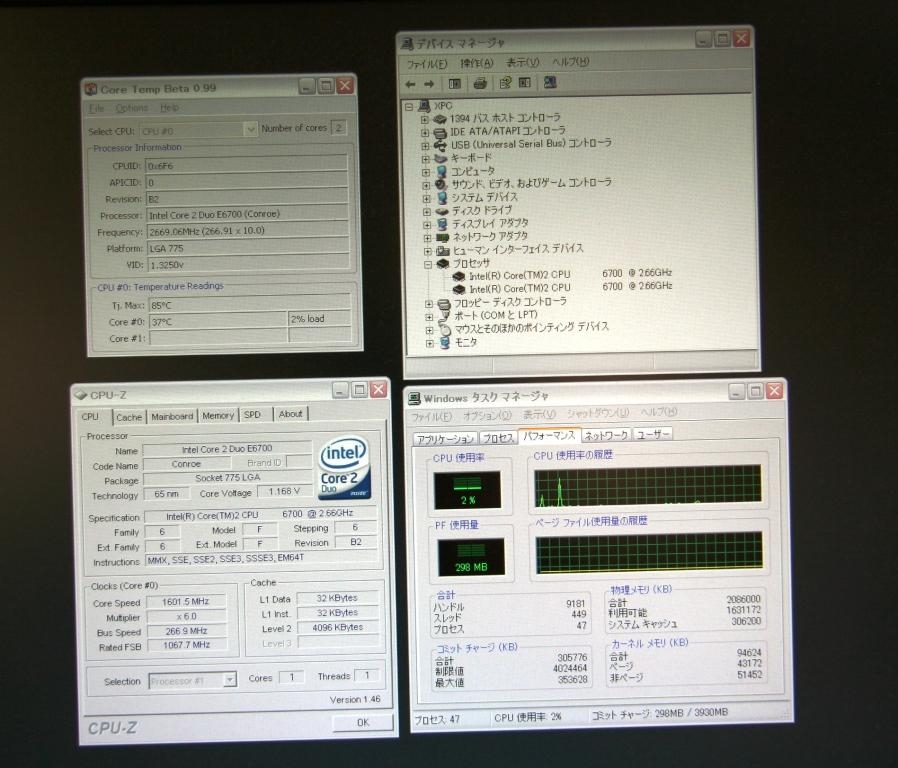Click the back arrow in Device Manager toolbar
This screenshot has width=898, height=768.
410,84
